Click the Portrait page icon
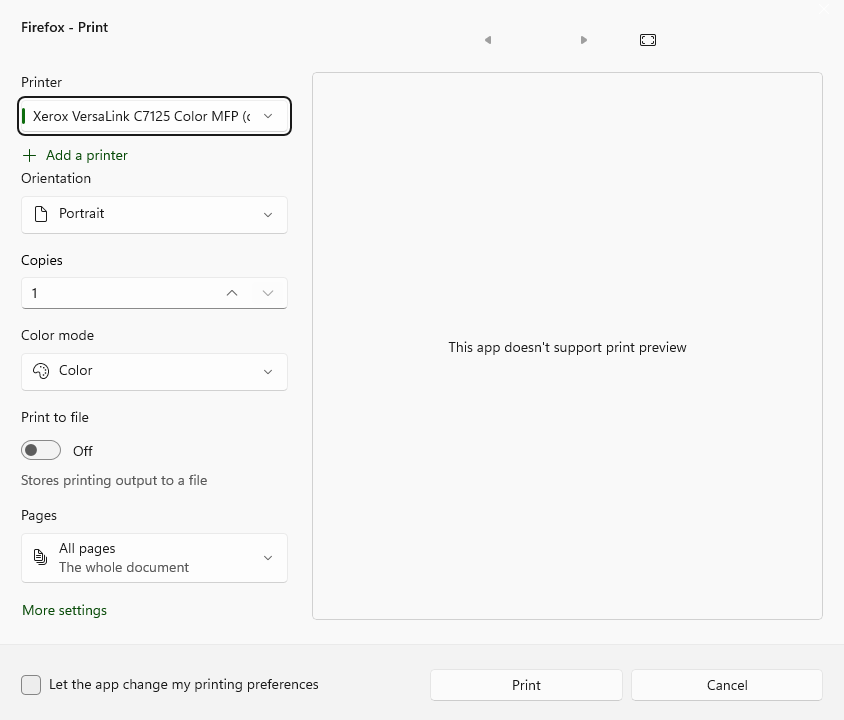Screen dimensions: 844x720 pyautogui.click(x=41, y=214)
